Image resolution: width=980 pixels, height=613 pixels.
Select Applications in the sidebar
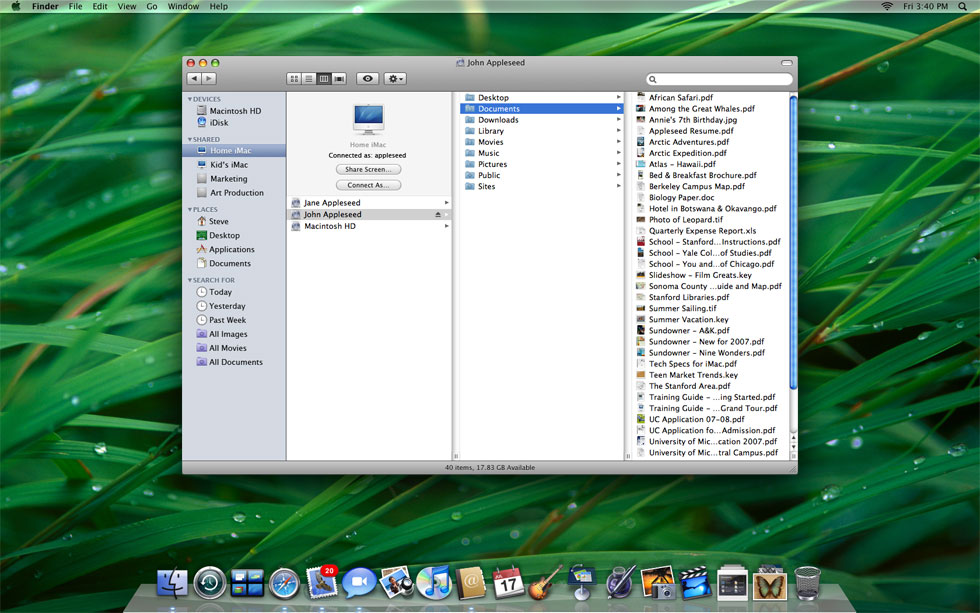point(234,249)
